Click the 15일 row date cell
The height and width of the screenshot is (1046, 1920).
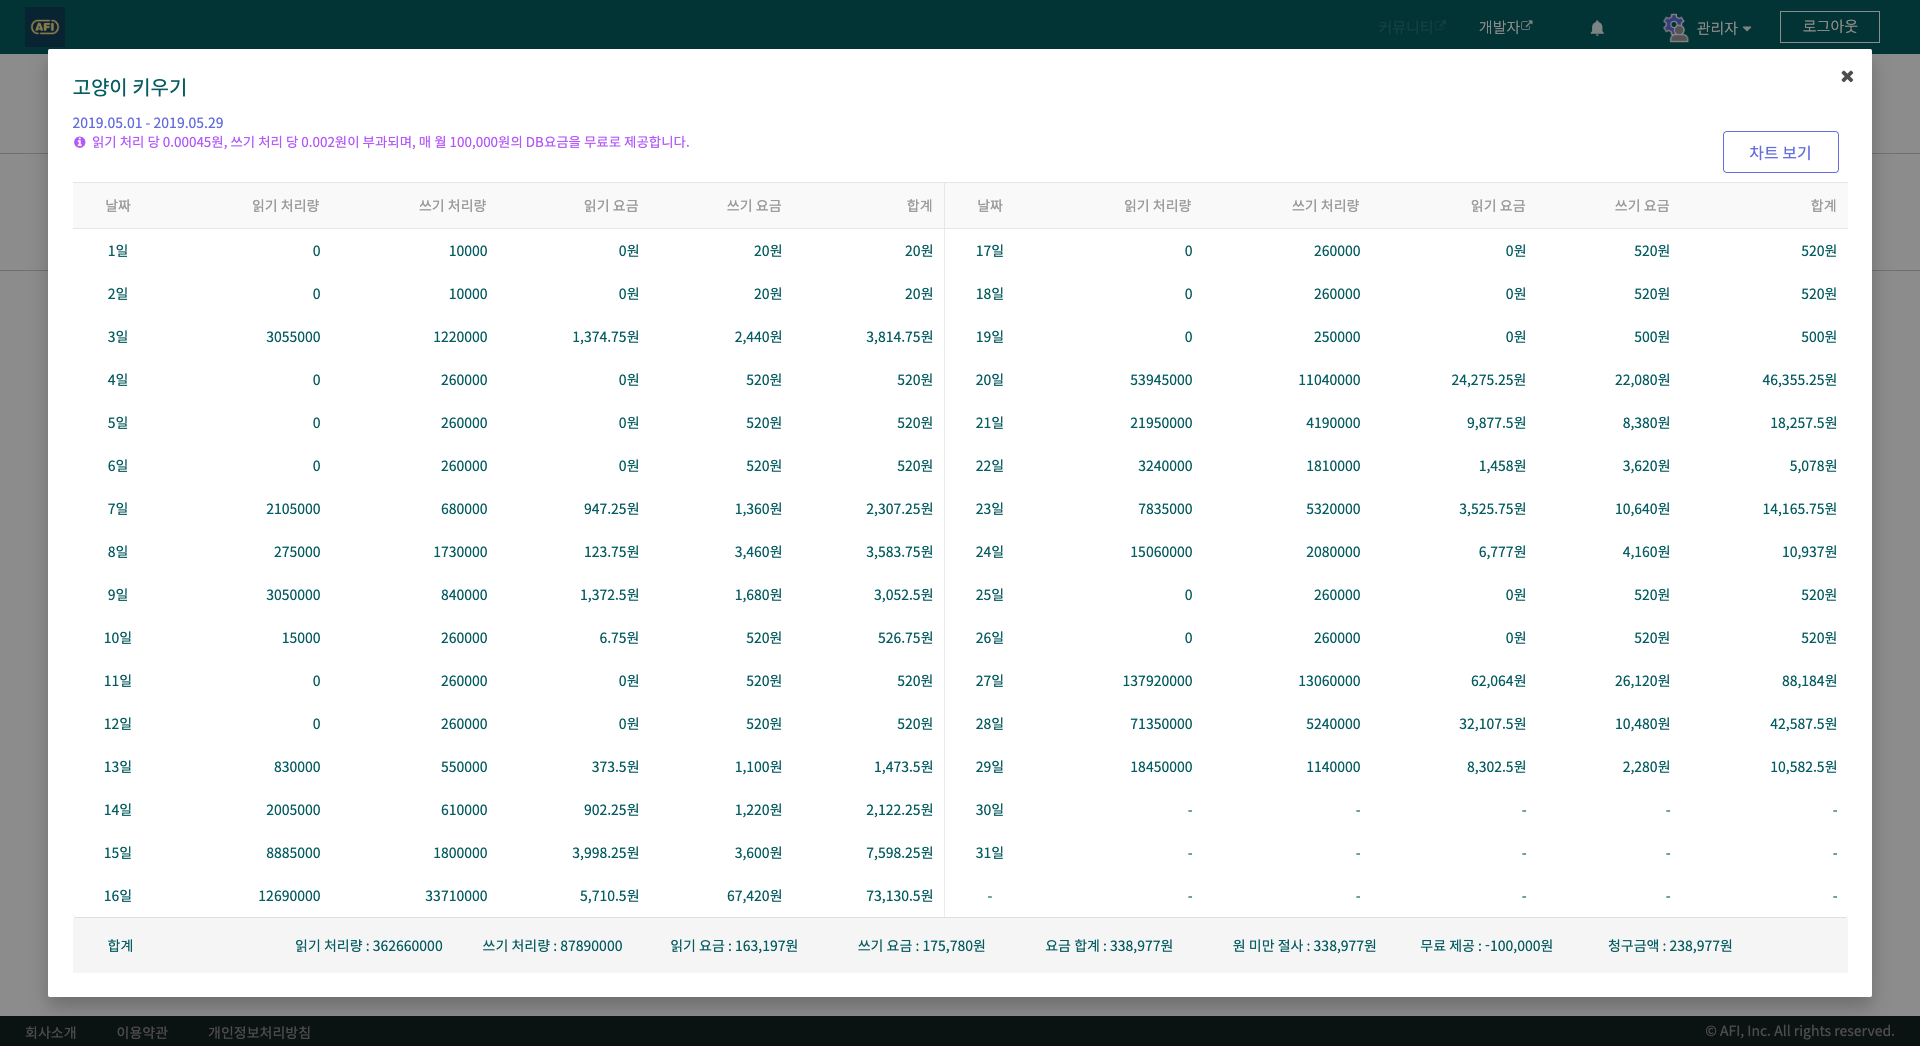tap(118, 853)
